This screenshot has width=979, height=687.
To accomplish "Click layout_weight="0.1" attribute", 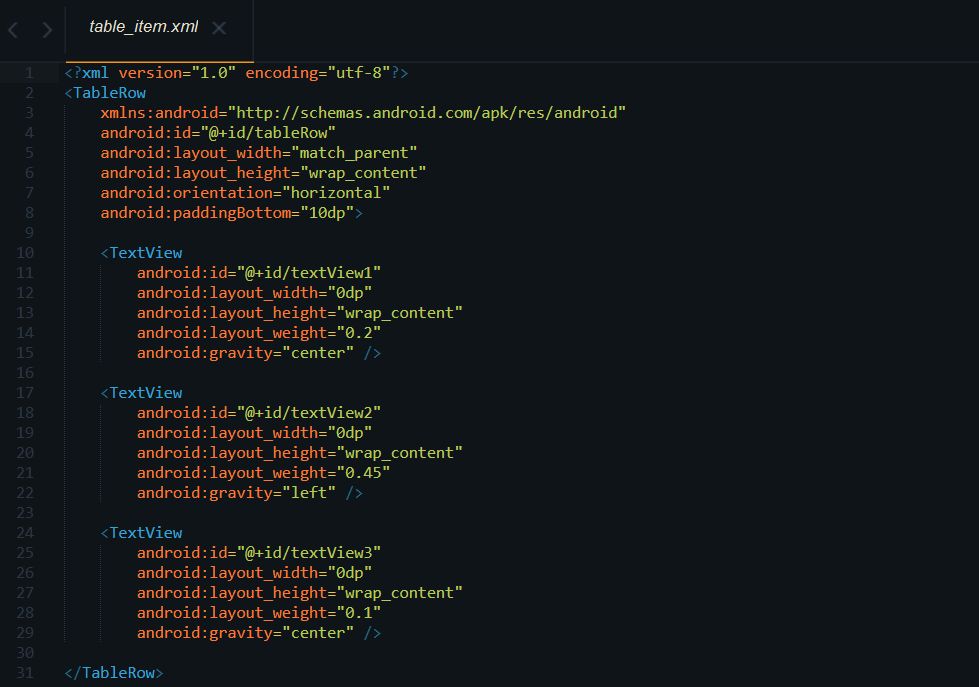I will (x=258, y=613).
